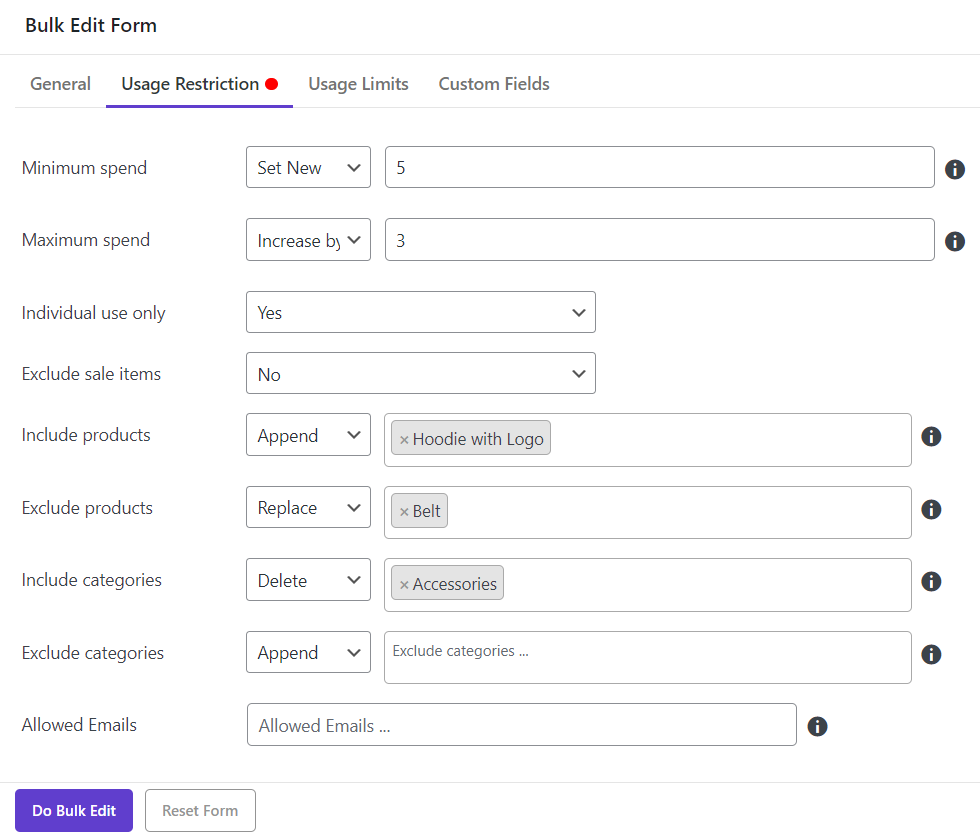
Task: Click info icon for Include products
Action: [x=931, y=436]
